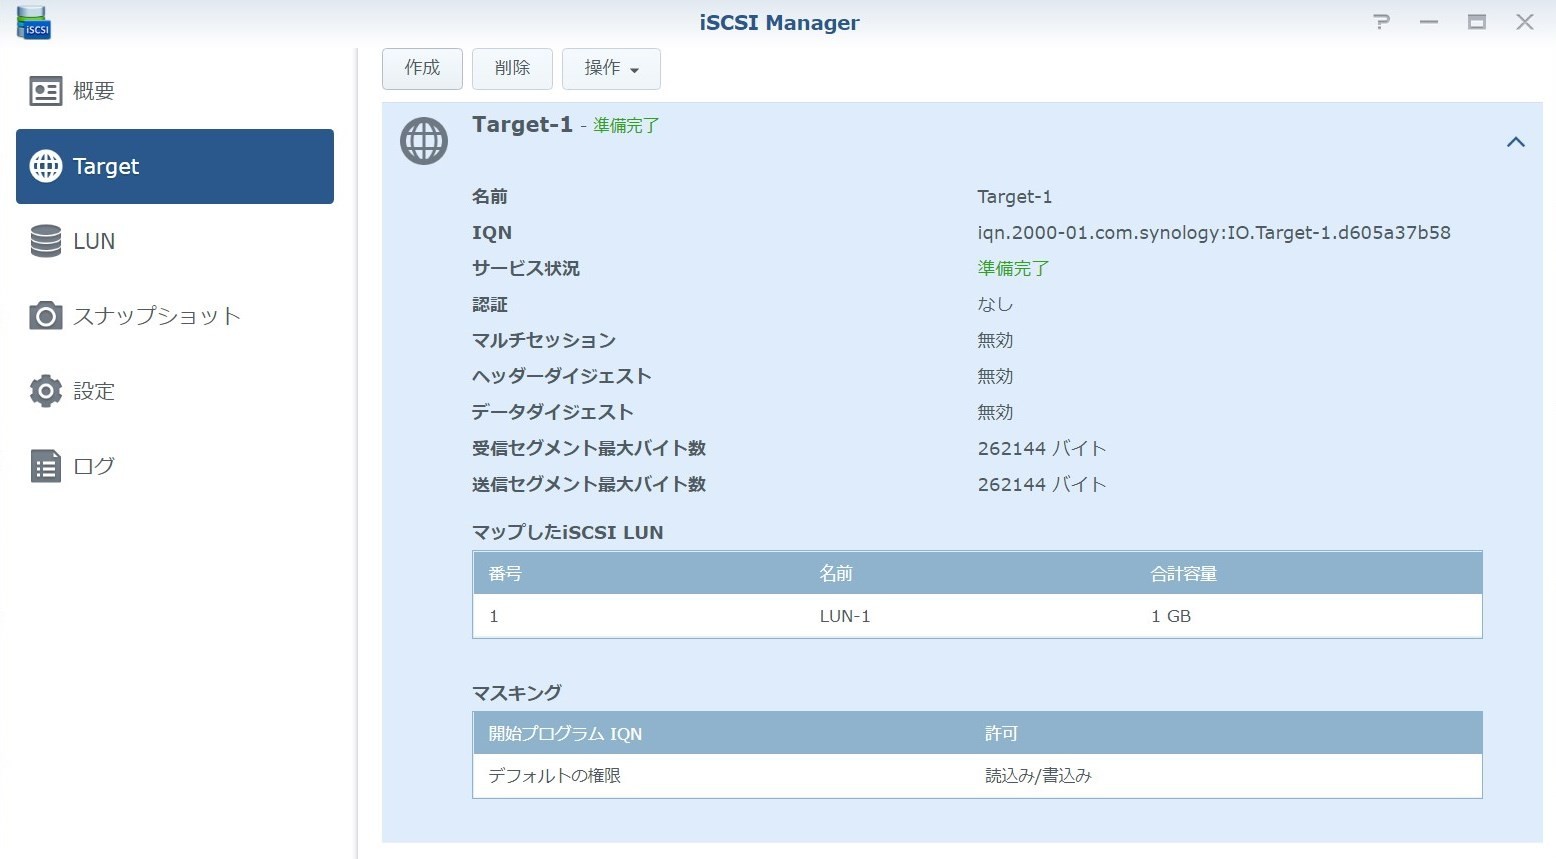Click the Target globe icon in sidebar

click(46, 166)
